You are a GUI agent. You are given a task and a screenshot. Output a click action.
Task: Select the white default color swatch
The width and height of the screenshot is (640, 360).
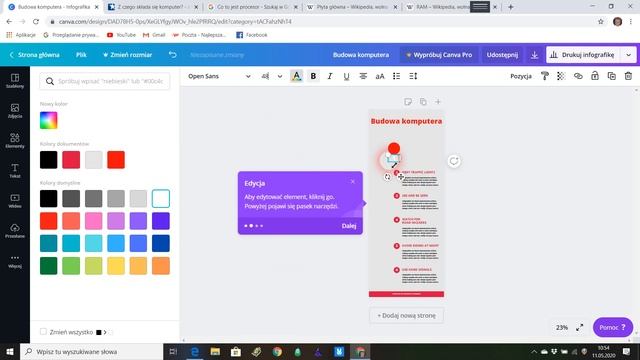point(161,198)
